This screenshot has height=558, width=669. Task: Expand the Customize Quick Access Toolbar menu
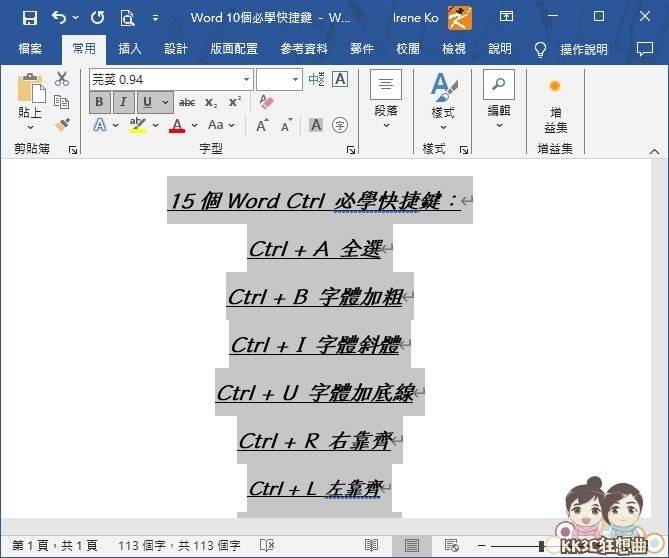[155, 18]
